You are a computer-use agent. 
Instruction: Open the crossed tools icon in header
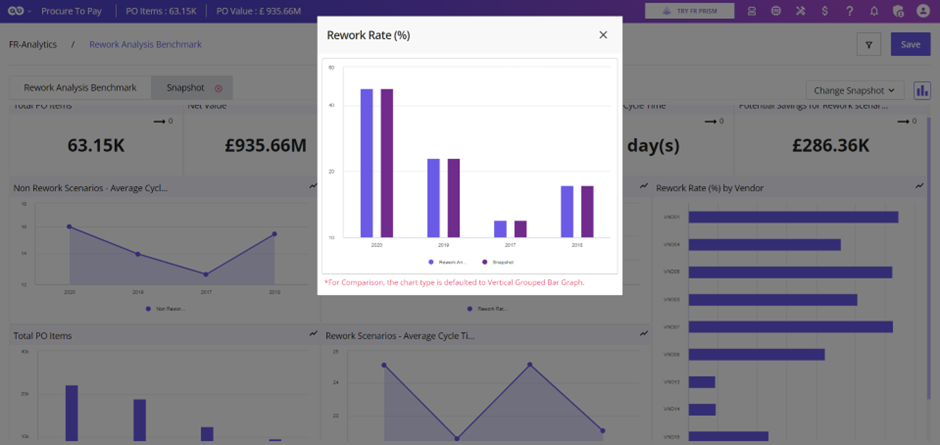tap(800, 11)
